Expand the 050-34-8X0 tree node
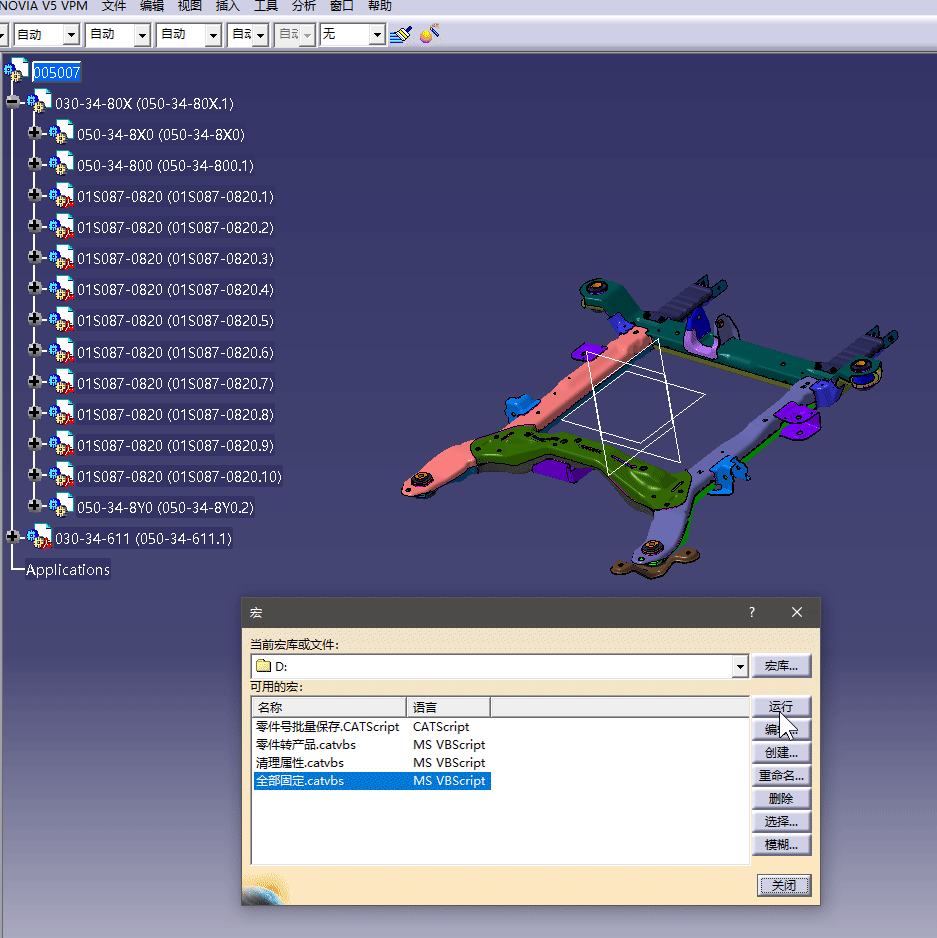Image resolution: width=937 pixels, height=938 pixels. (34, 133)
